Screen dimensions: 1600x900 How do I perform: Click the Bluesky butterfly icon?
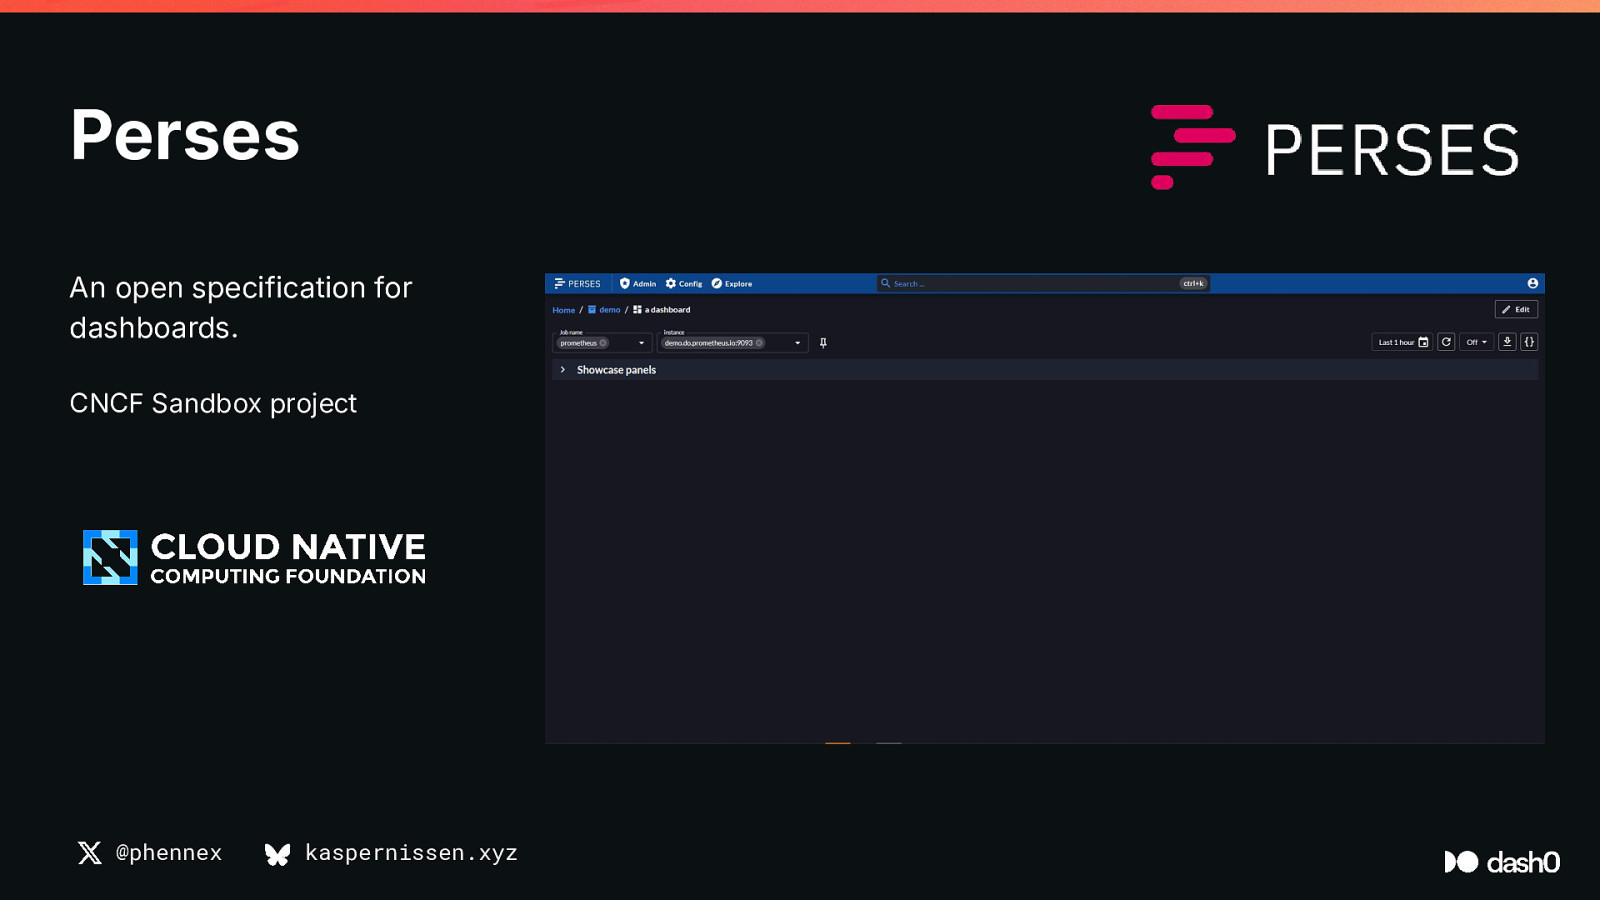pos(277,854)
